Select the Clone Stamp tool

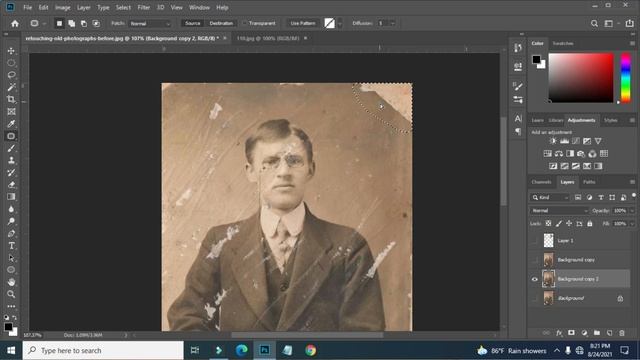[x=11, y=160]
